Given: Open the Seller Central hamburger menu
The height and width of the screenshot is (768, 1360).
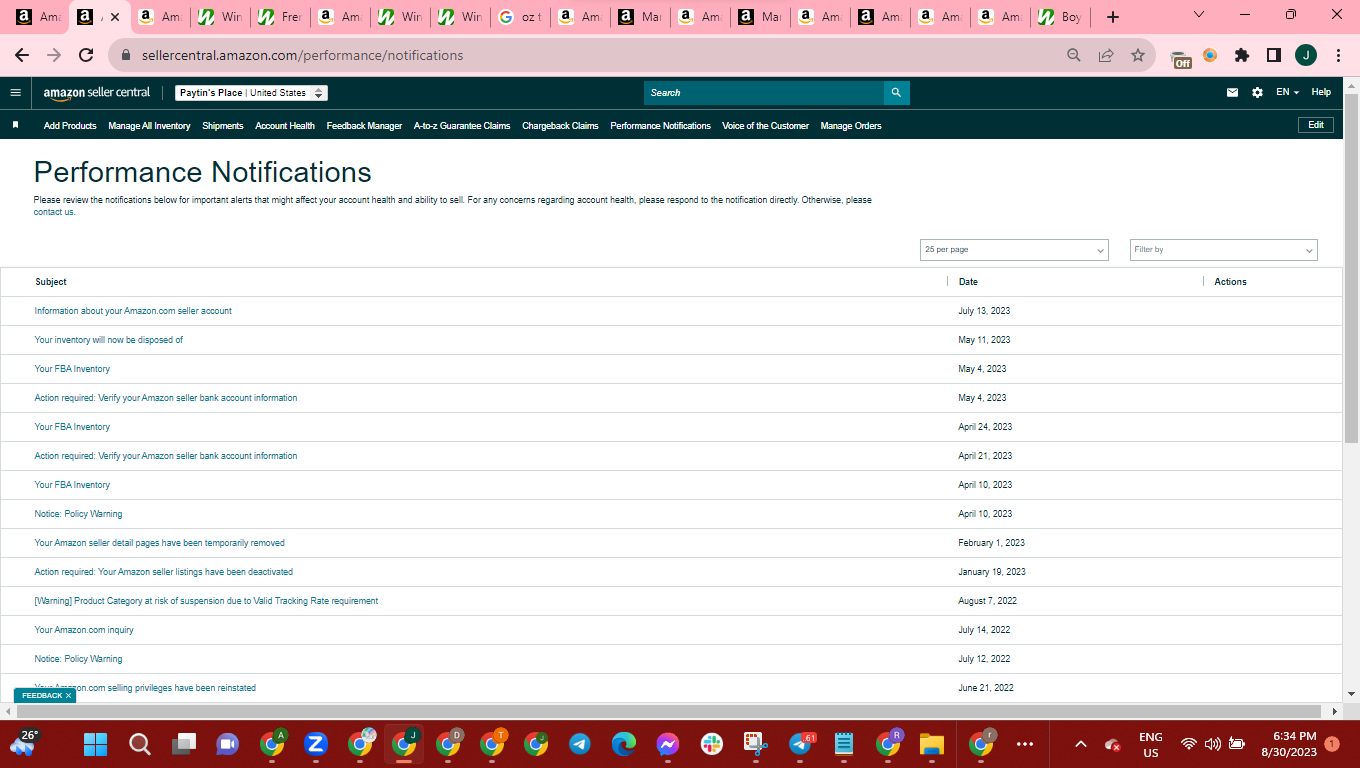Looking at the screenshot, I should [x=15, y=92].
